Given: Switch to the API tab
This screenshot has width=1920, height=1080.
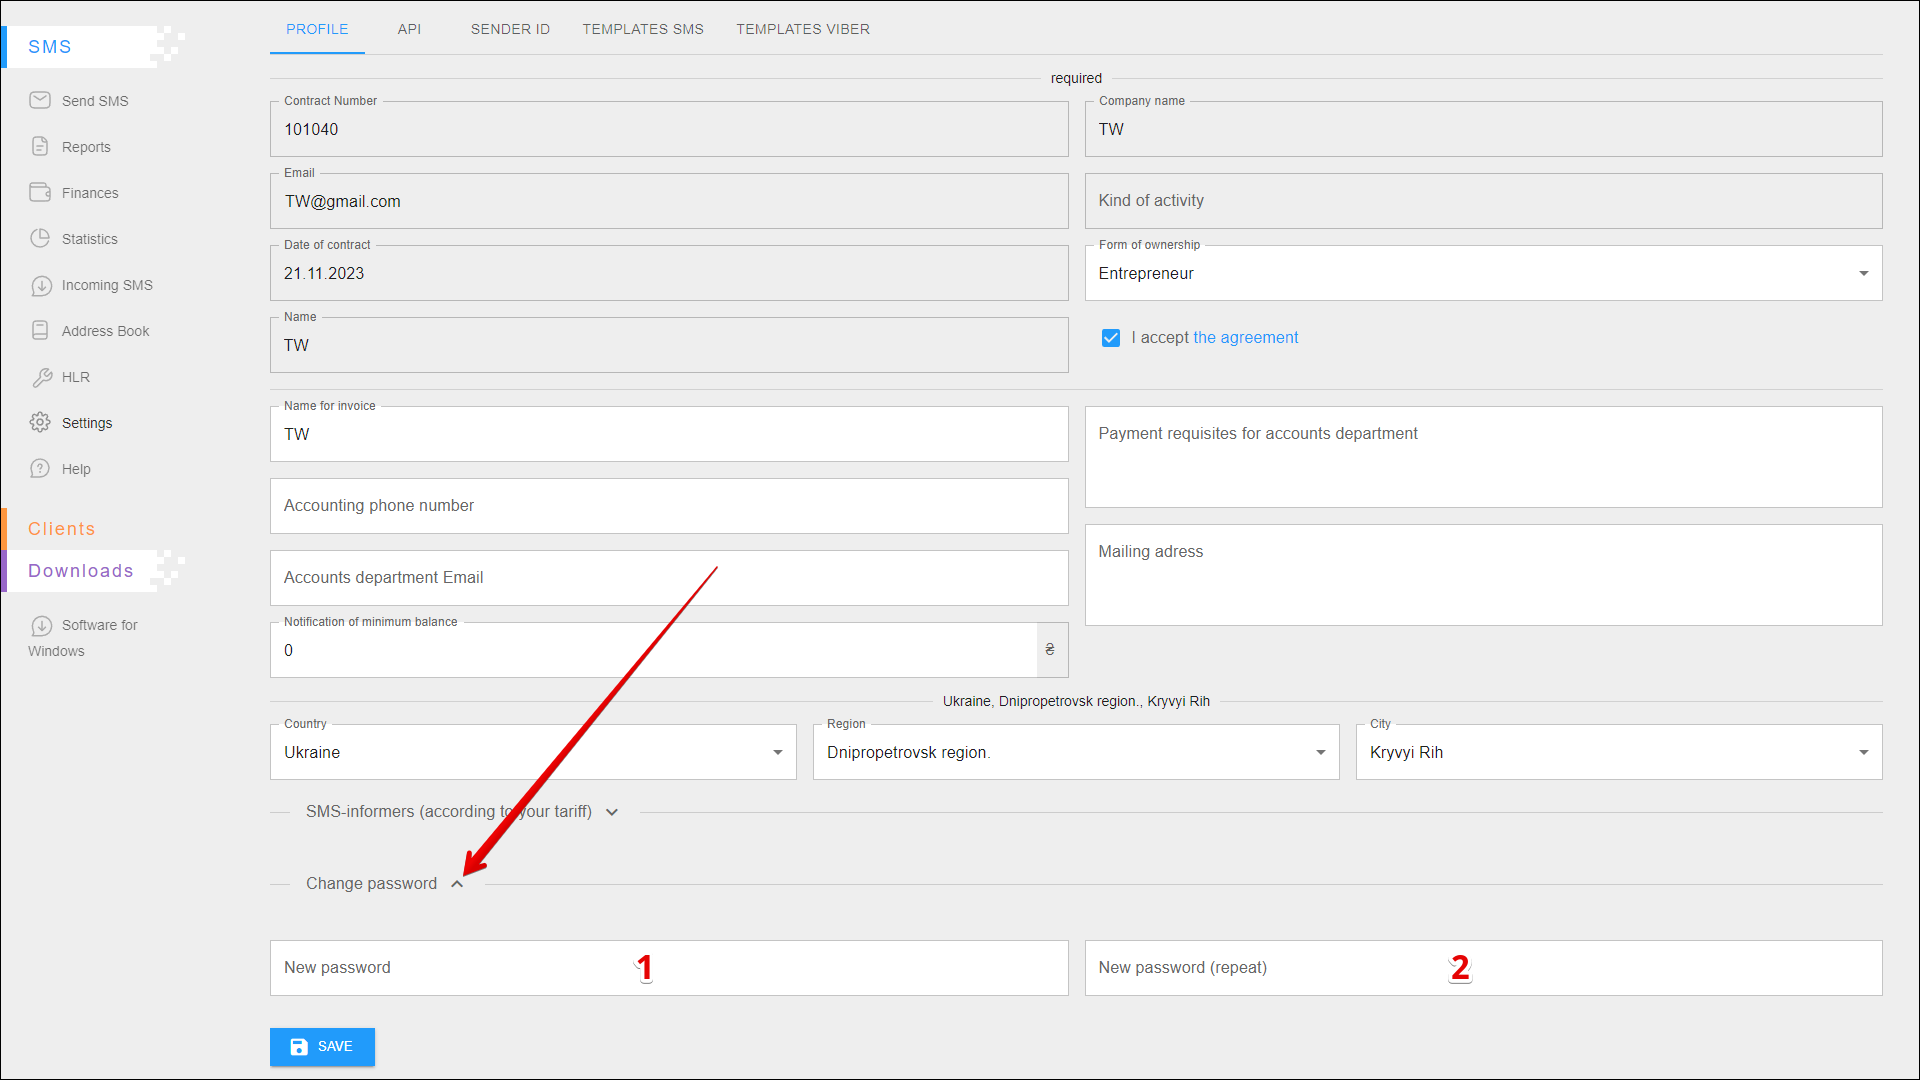Looking at the screenshot, I should 409,29.
